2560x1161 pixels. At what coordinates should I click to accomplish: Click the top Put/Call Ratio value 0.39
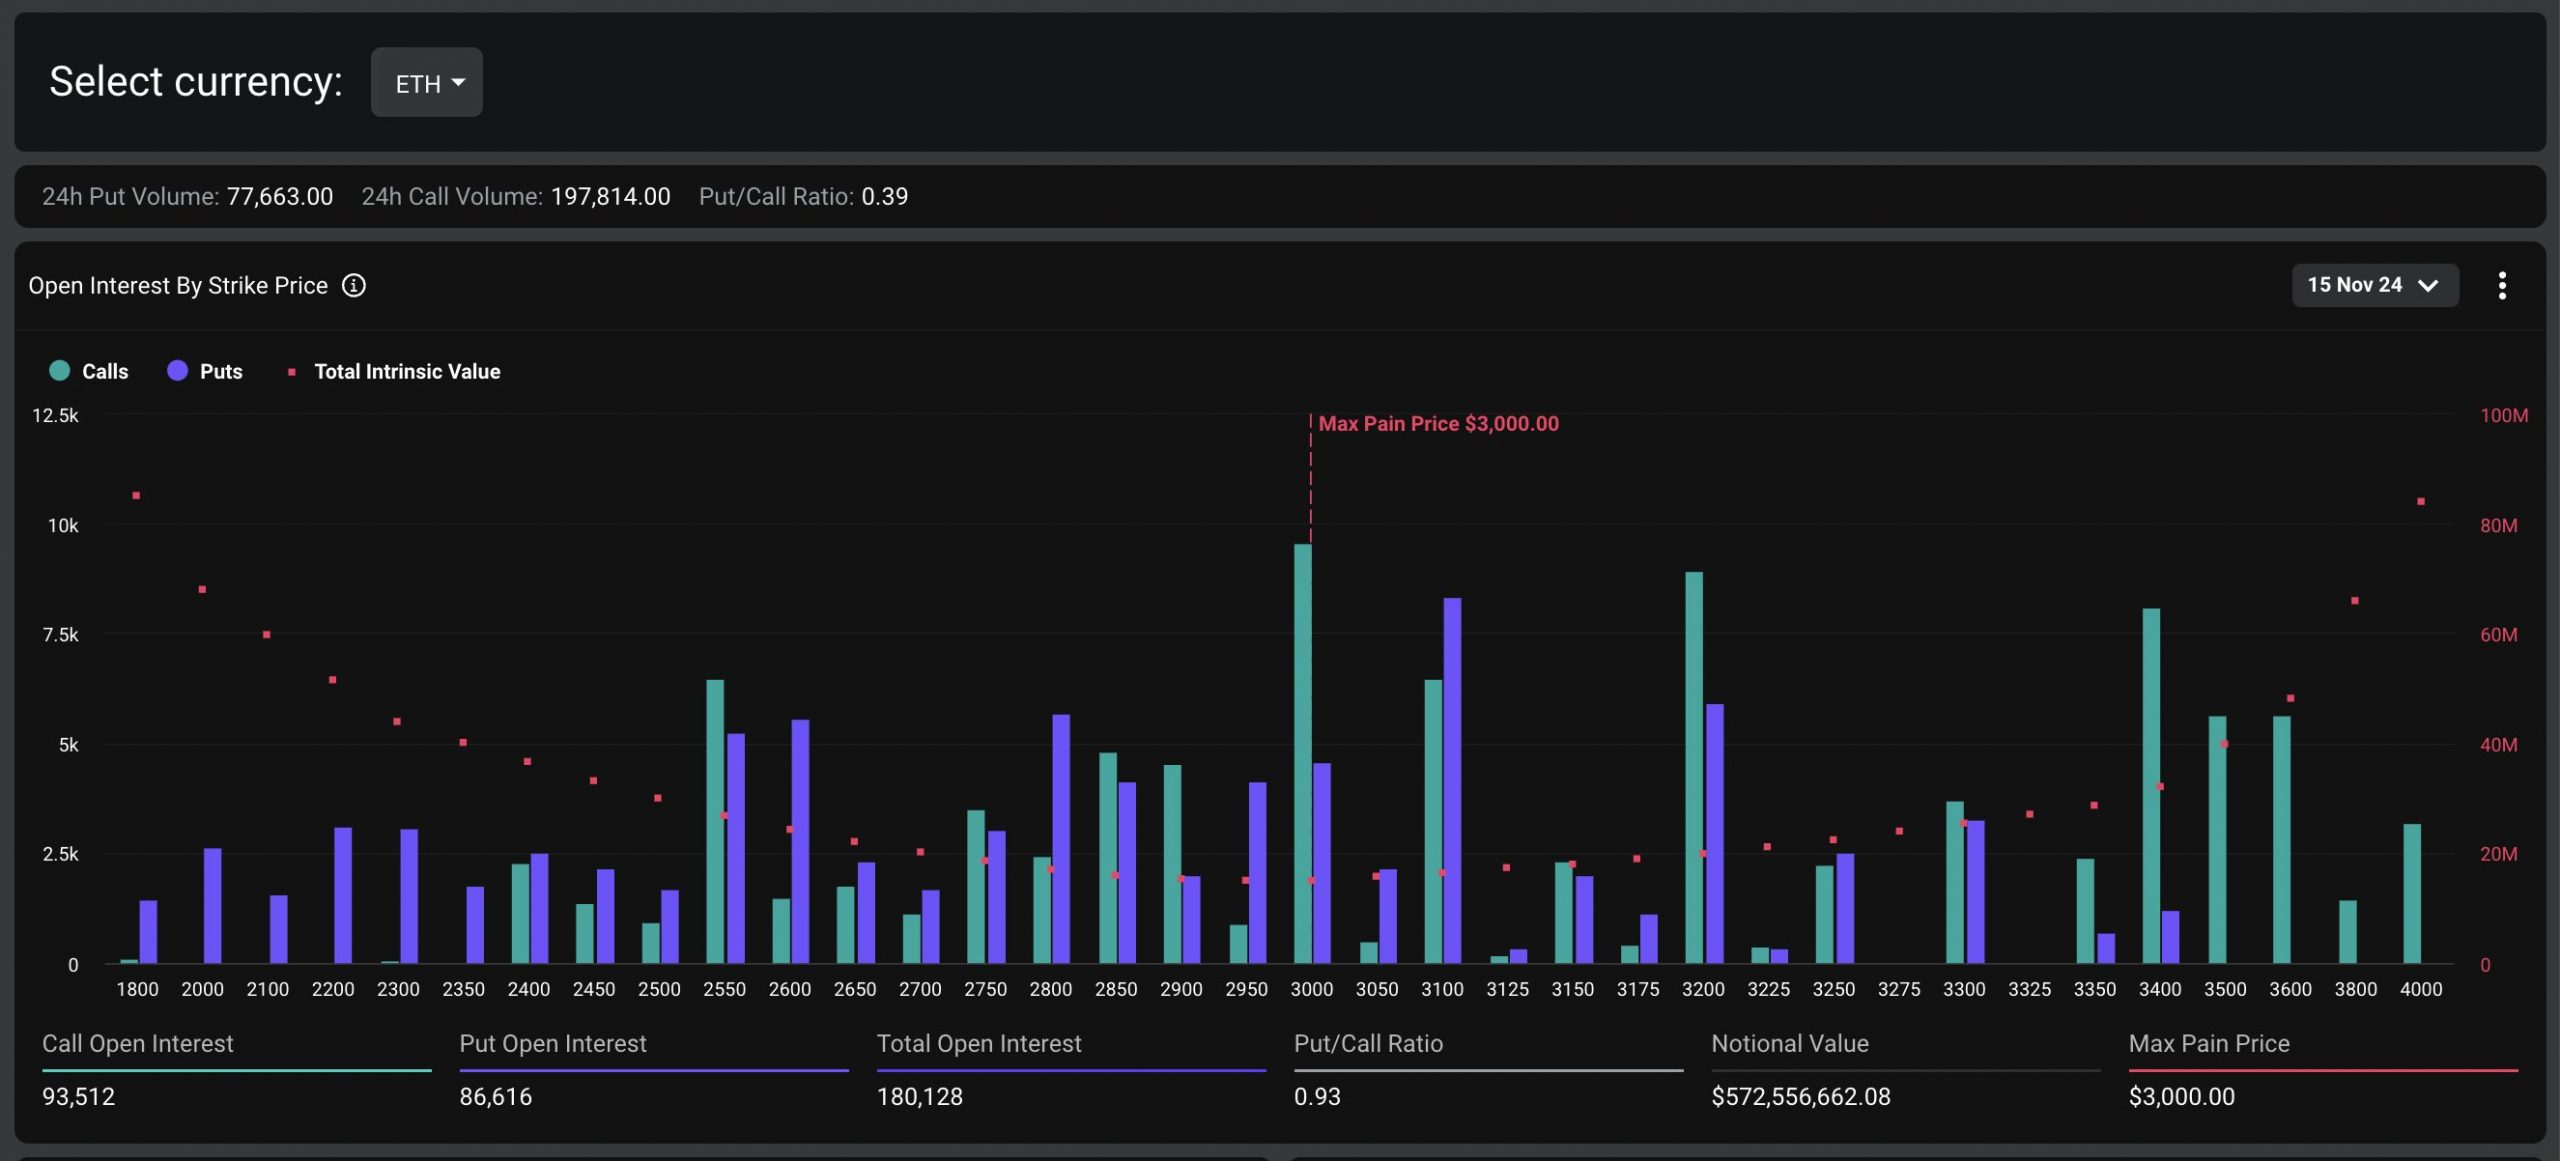point(885,196)
